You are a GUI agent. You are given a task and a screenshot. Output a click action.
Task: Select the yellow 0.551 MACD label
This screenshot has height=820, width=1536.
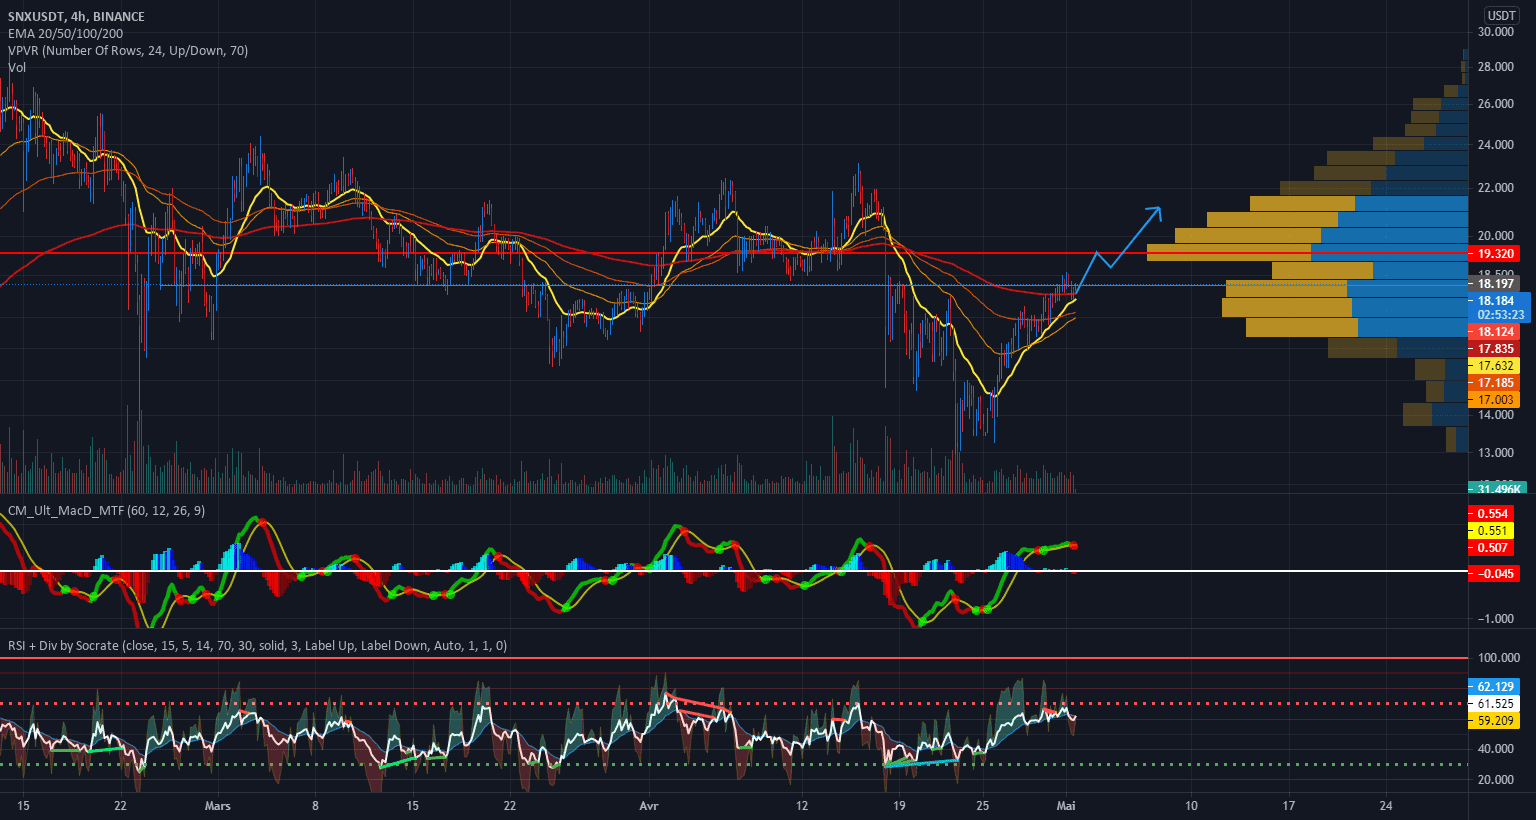[x=1492, y=530]
